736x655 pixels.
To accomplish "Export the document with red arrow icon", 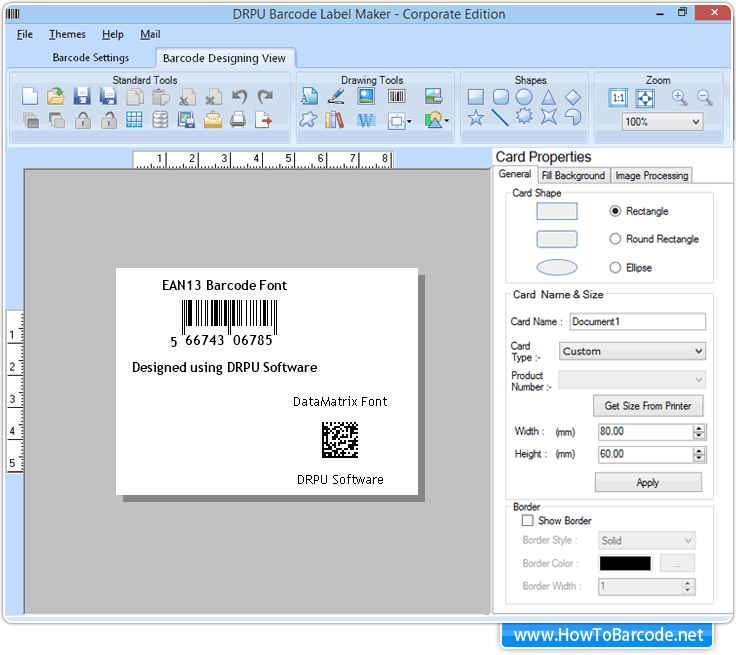I will point(264,120).
